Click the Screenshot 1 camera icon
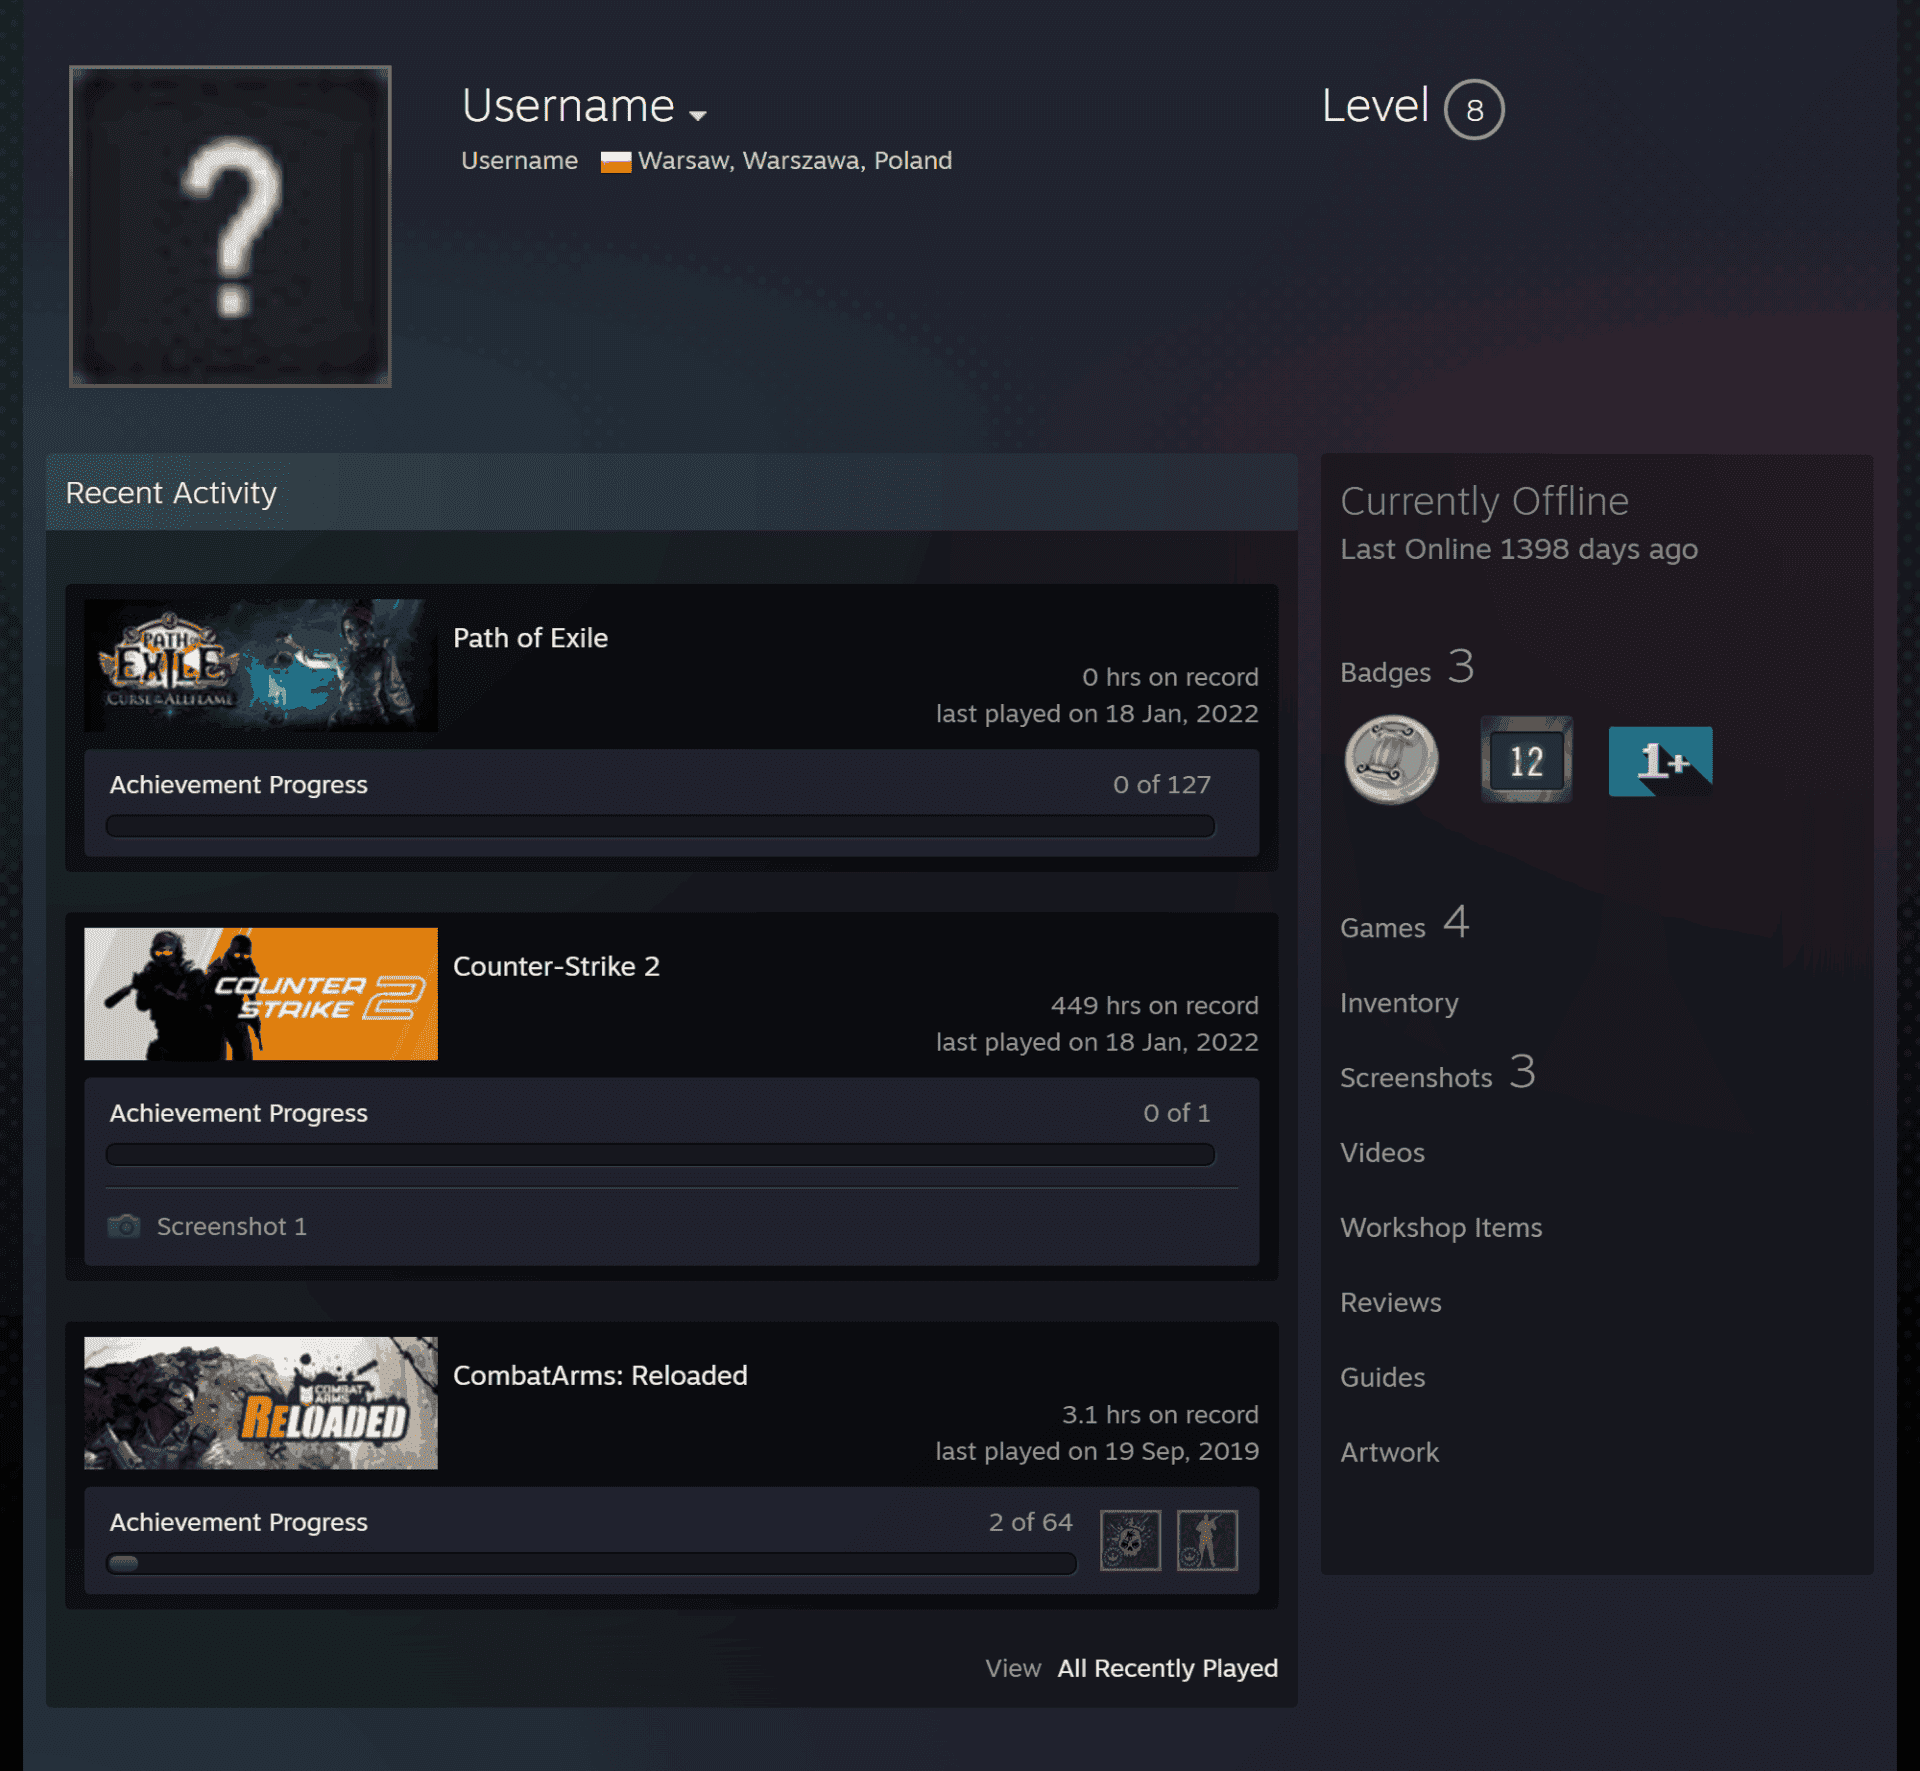1920x1771 pixels. (124, 1226)
